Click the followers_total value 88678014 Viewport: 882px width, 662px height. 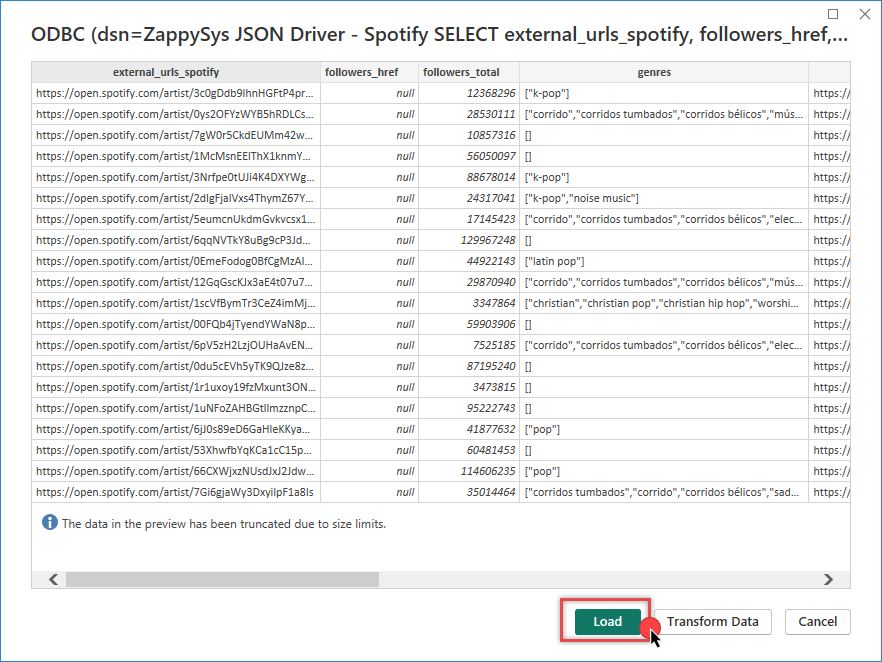(469, 177)
